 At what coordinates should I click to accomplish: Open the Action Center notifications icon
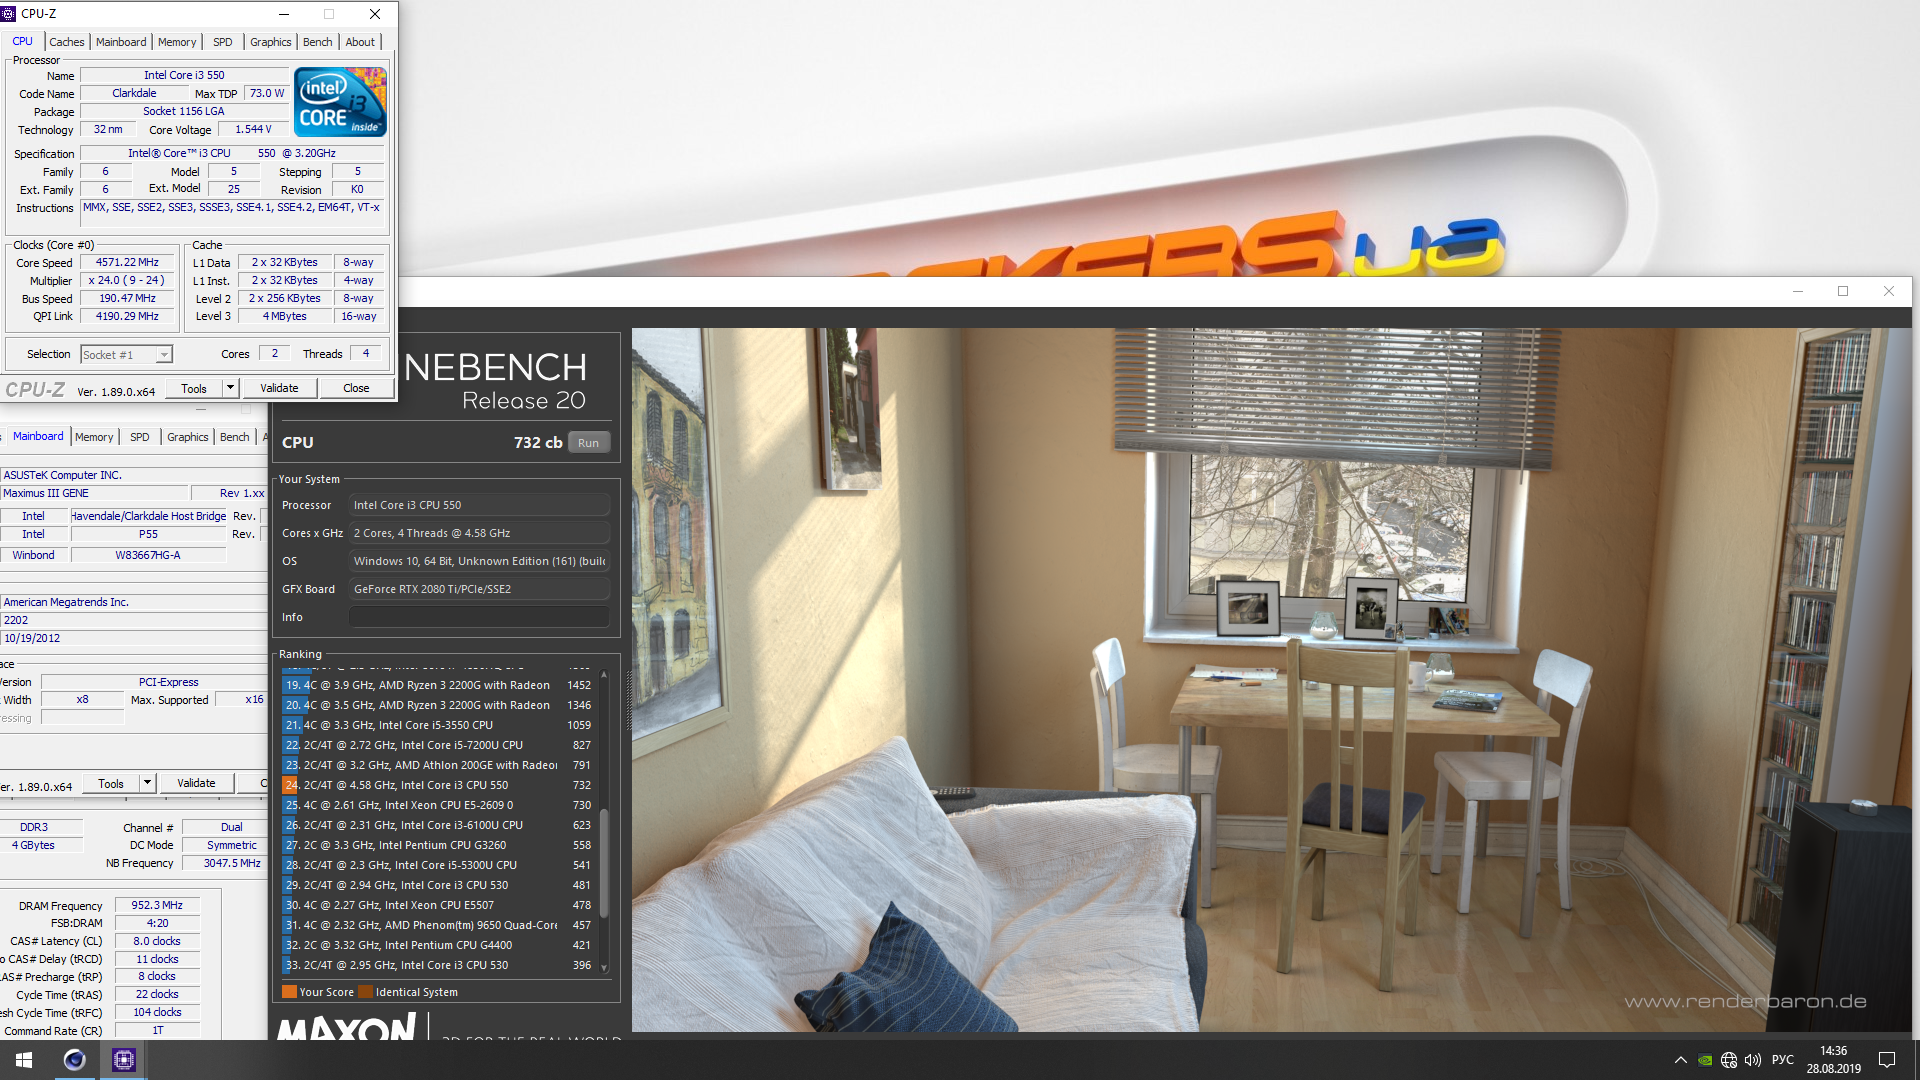point(1887,1060)
